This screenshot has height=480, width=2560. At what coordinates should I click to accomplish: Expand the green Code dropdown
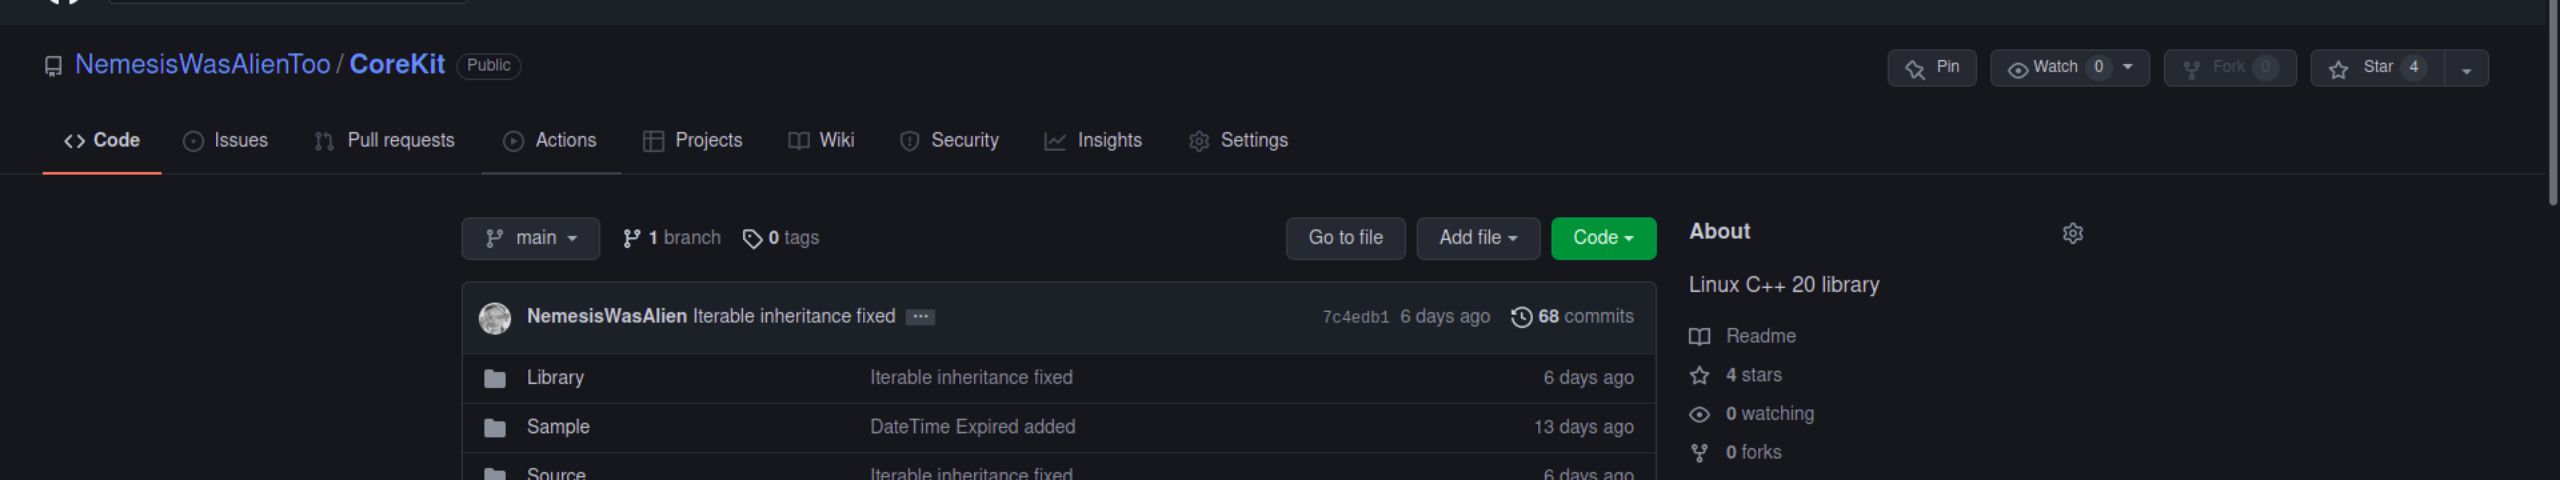(1602, 238)
